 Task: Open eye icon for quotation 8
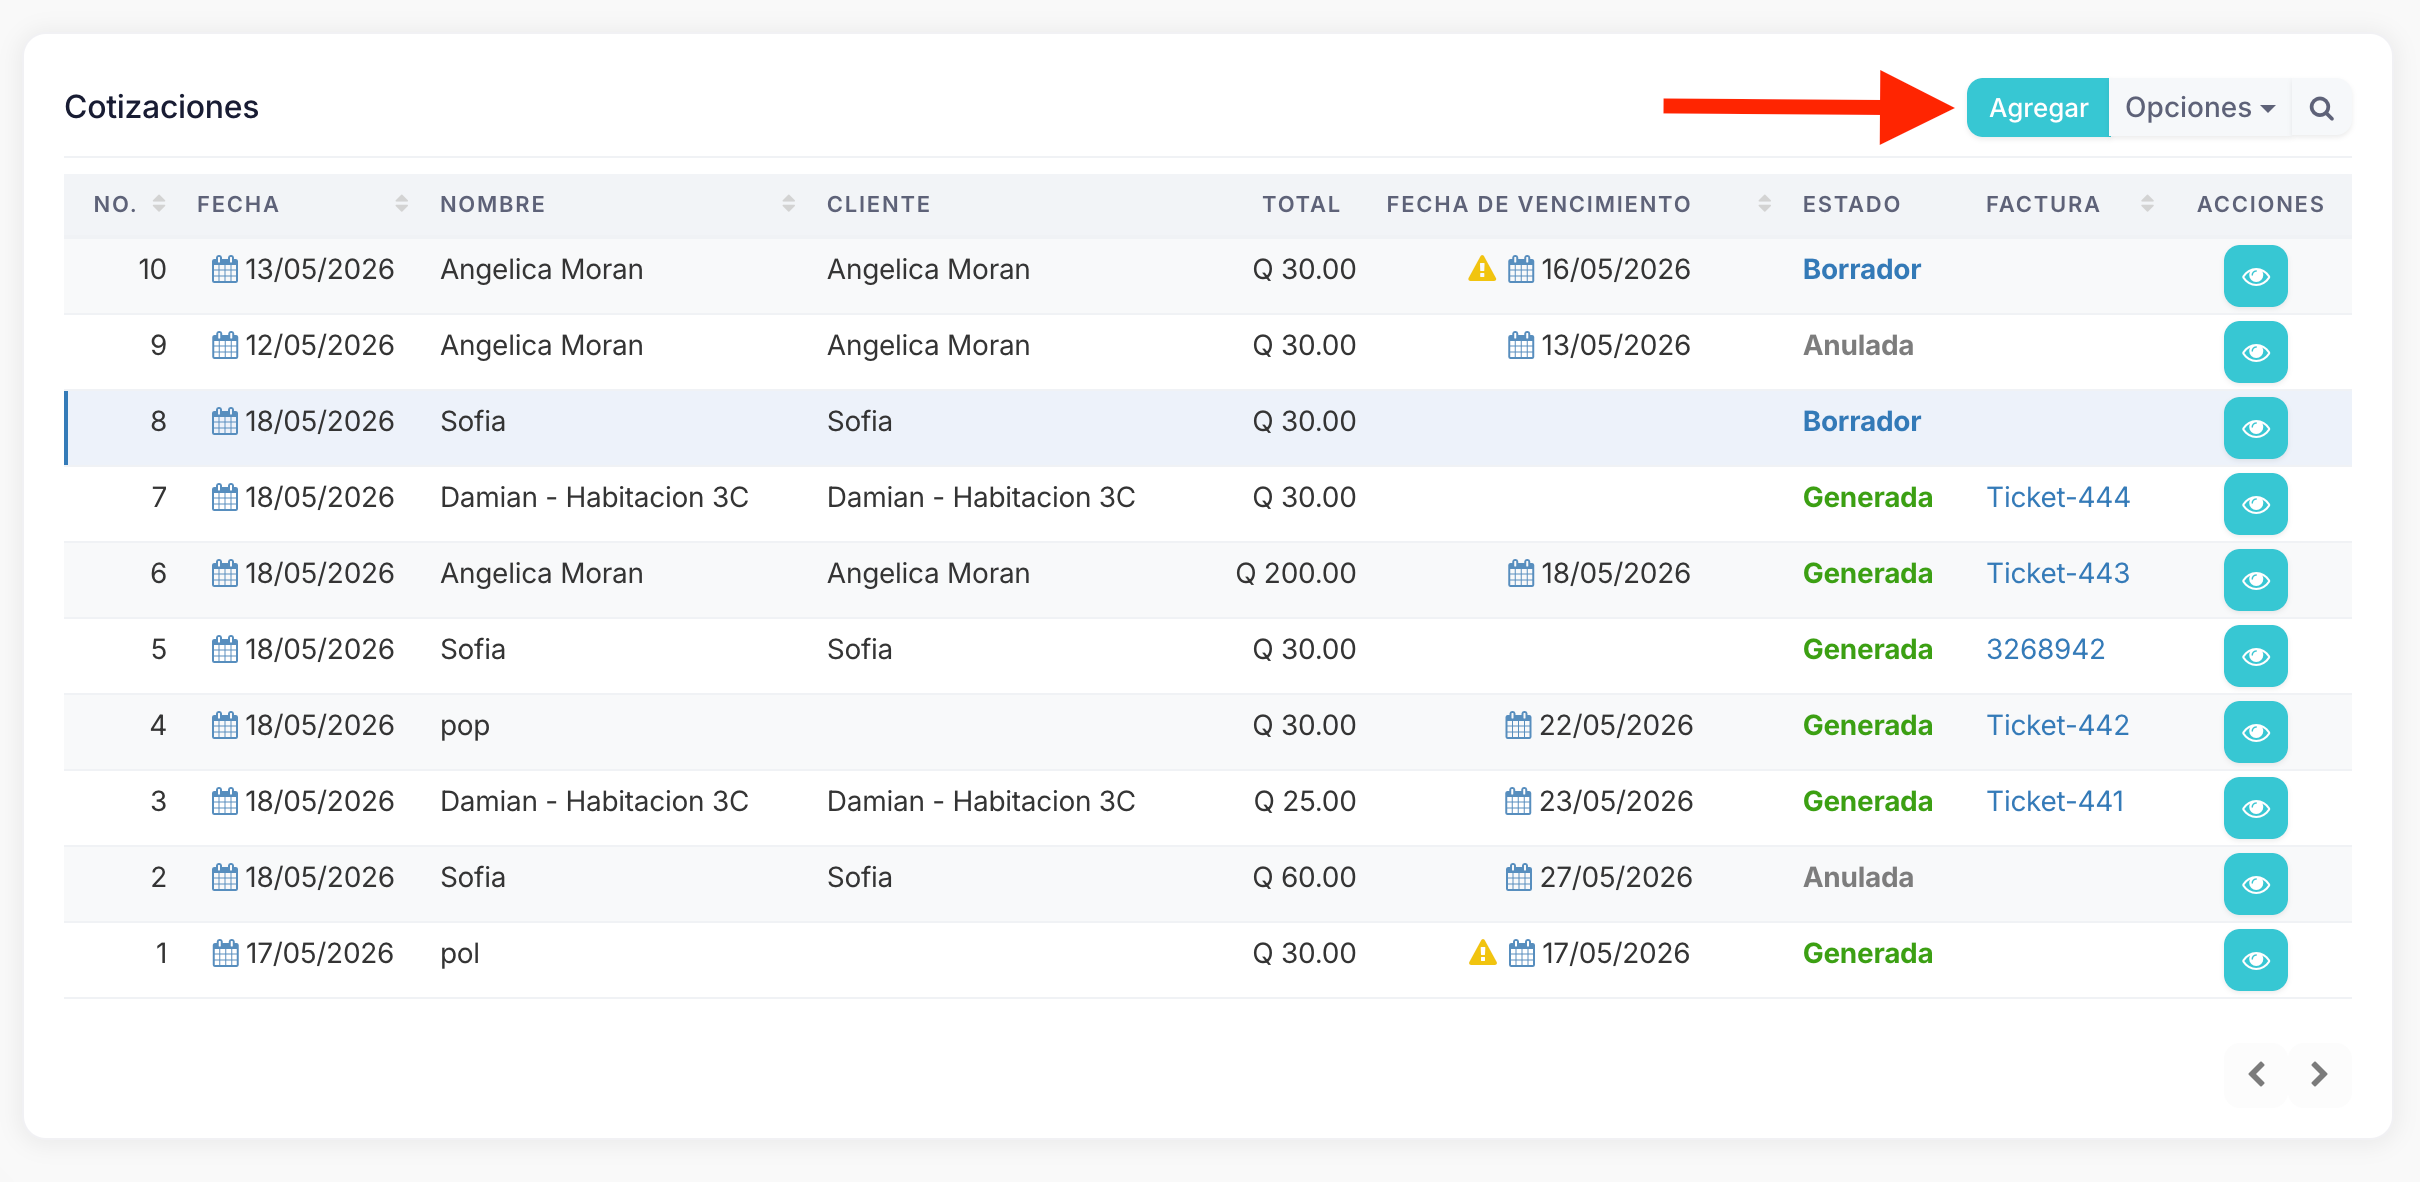(2255, 428)
